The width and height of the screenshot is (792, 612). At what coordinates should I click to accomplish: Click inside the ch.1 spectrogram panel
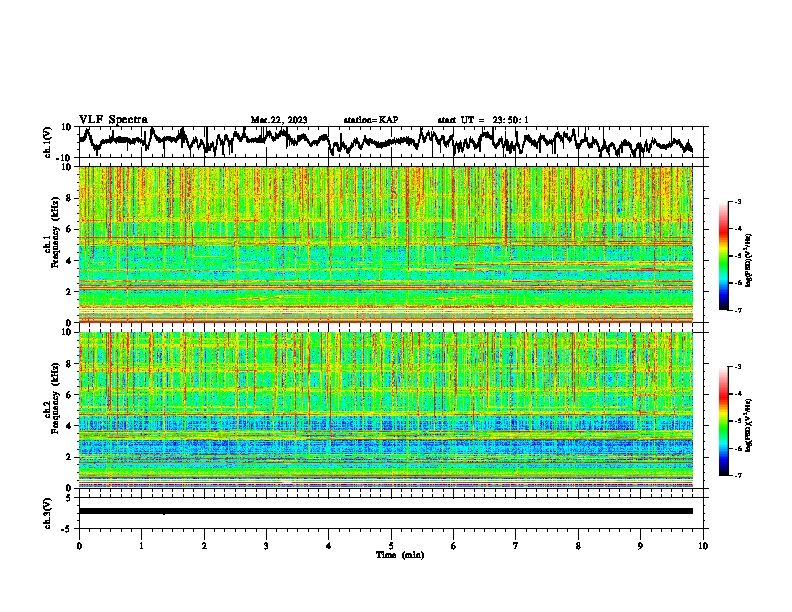pyautogui.click(x=385, y=244)
